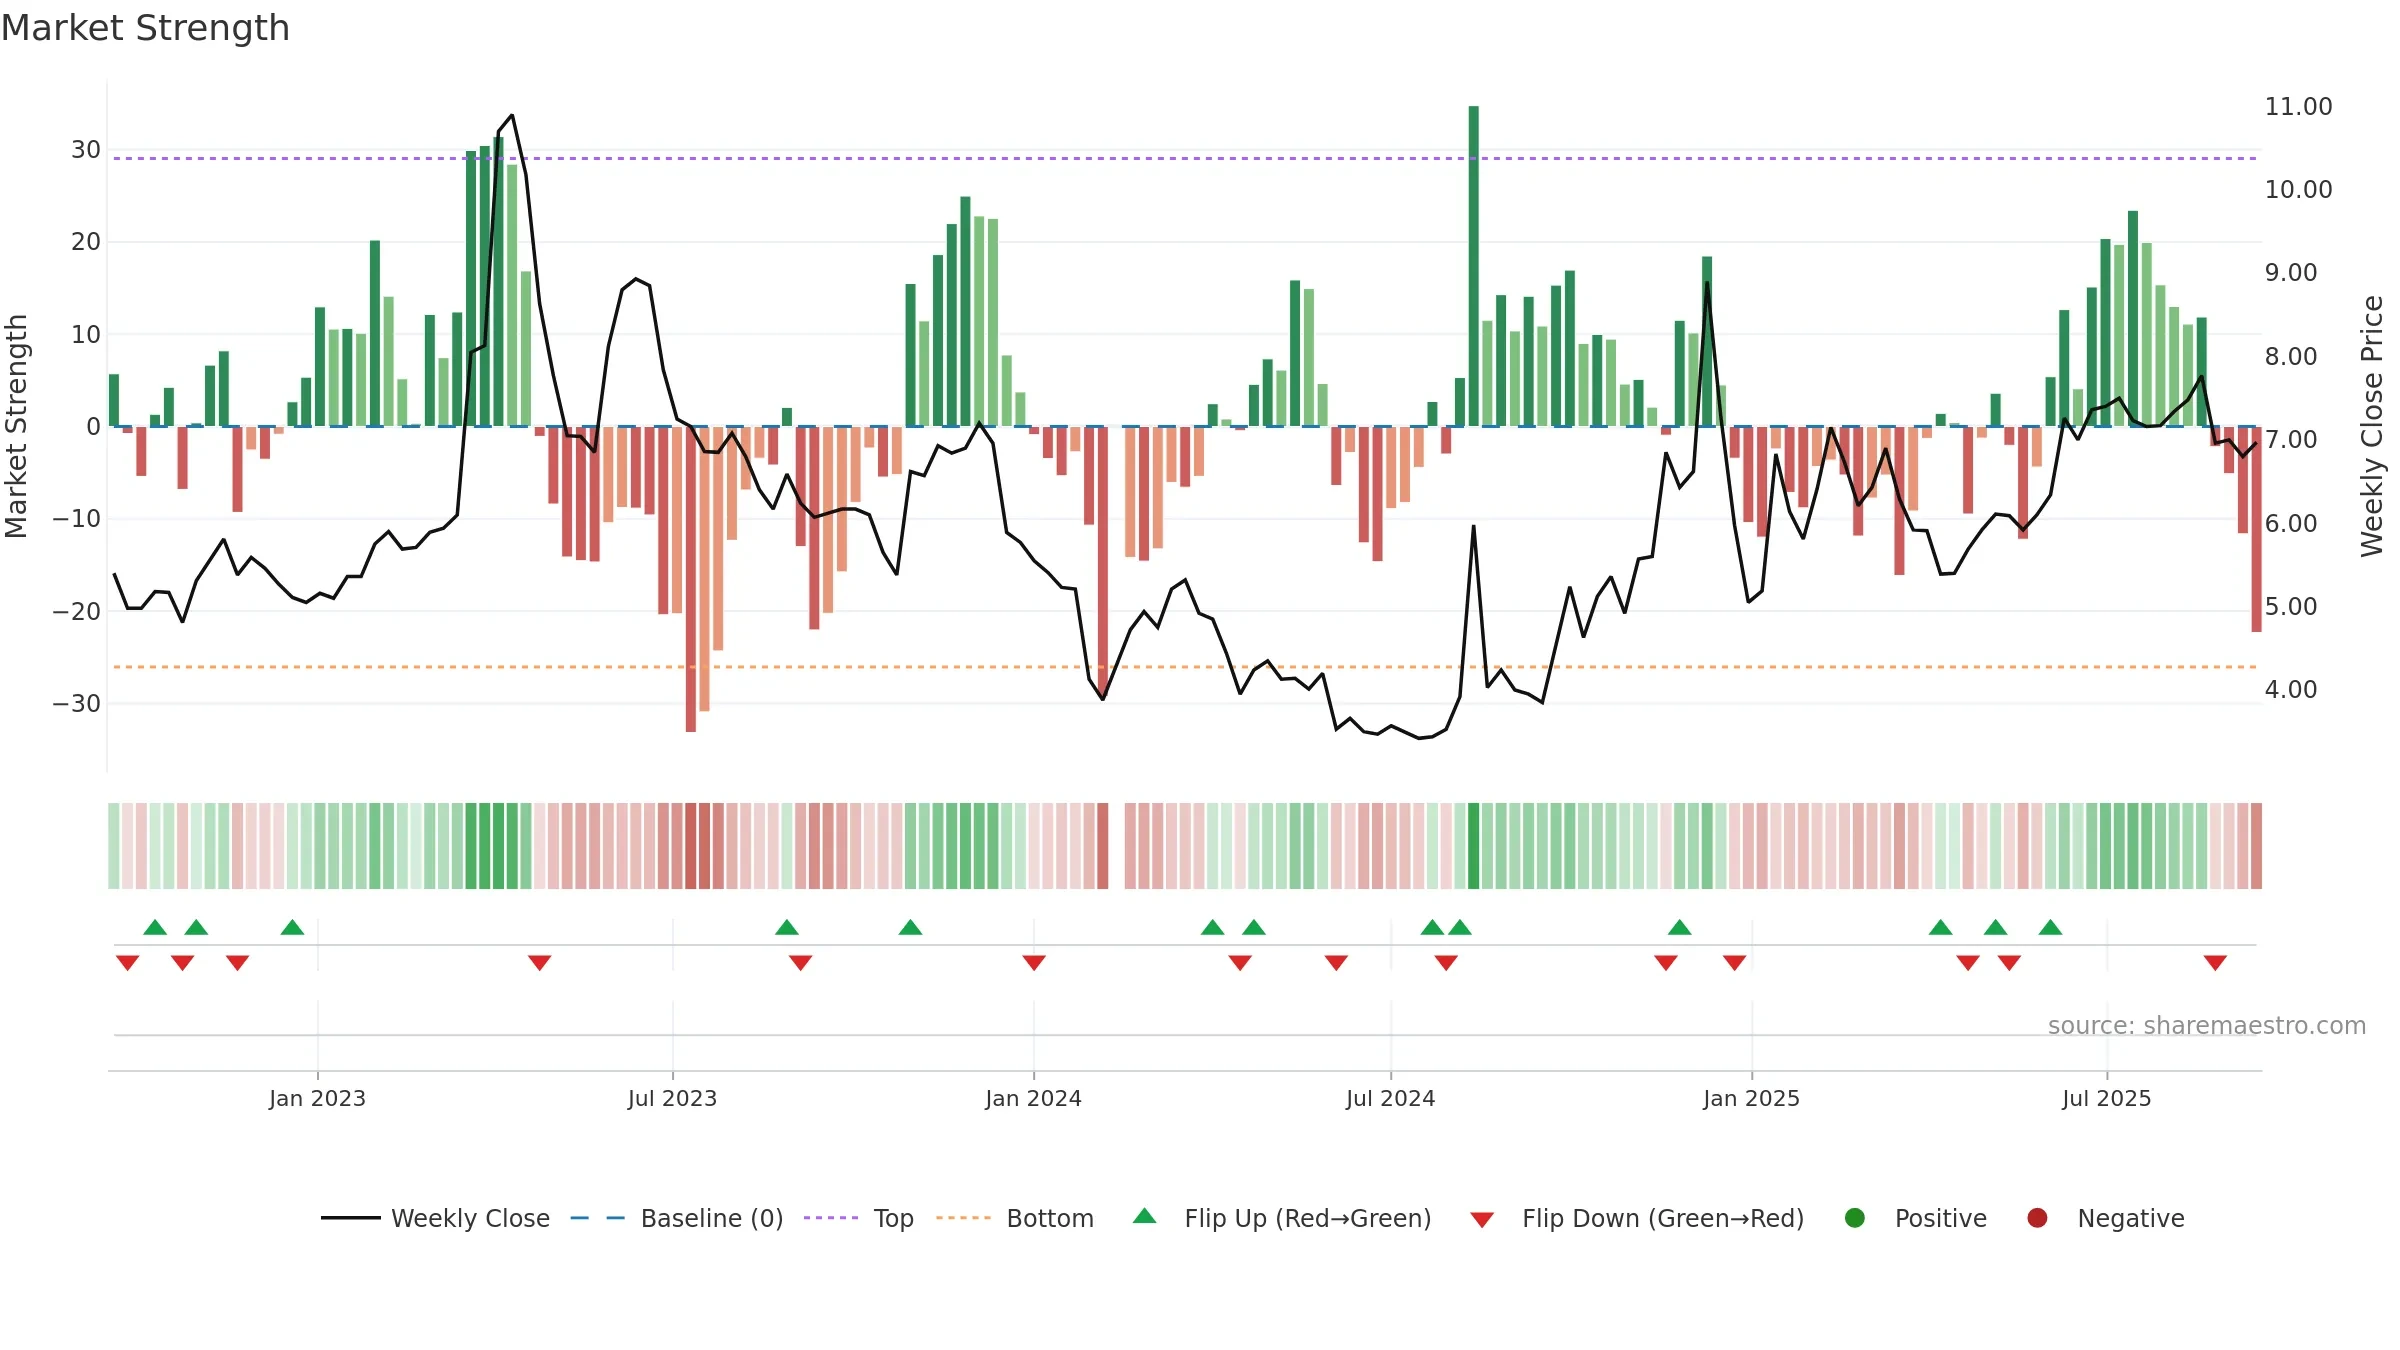Click the Bottom legend label
The image size is (2400, 1350).
(1050, 1218)
